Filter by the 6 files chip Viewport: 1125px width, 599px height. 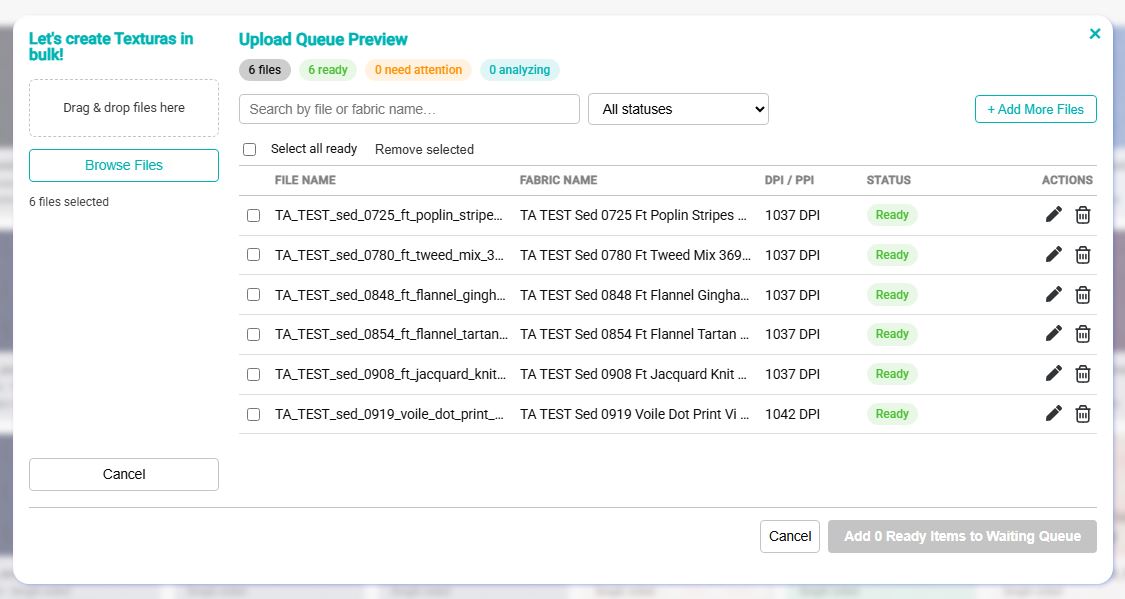click(x=265, y=70)
